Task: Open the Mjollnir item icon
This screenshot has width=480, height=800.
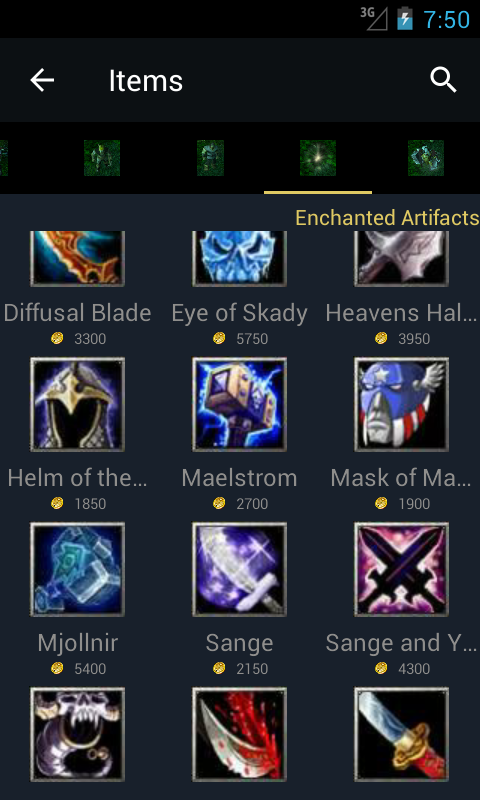Action: (78, 569)
